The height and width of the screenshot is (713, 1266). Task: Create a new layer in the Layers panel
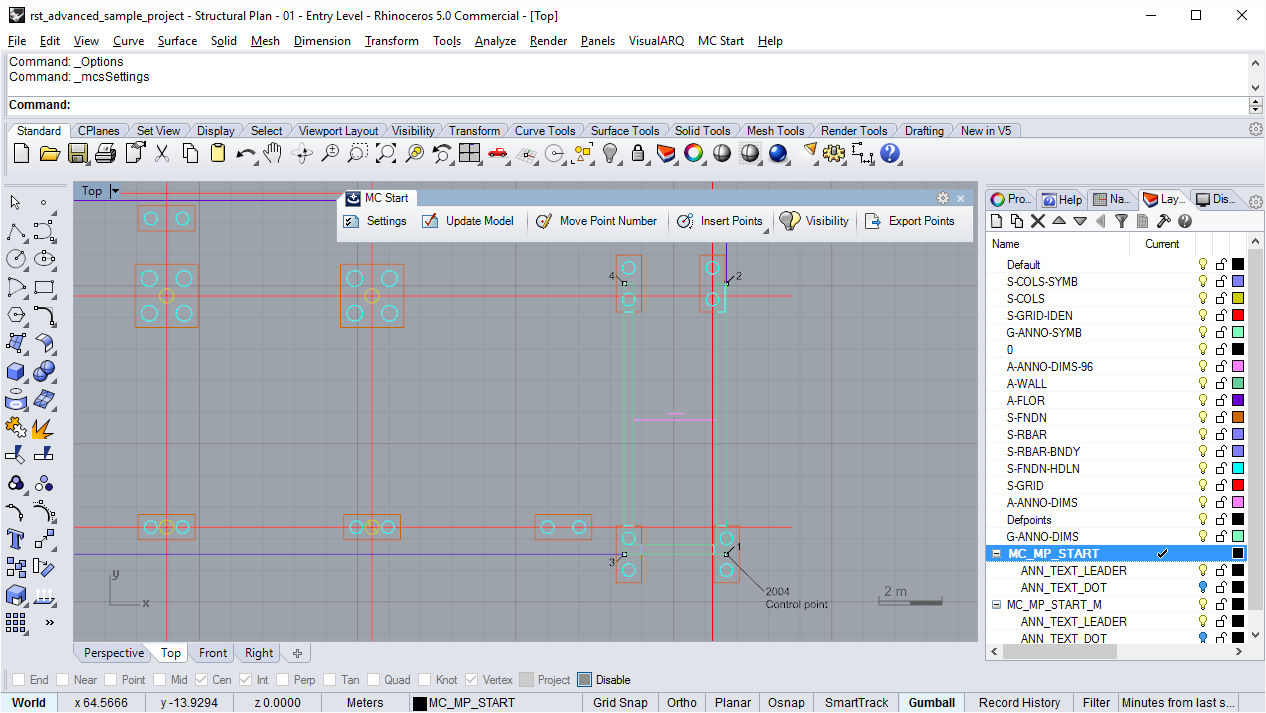tap(997, 221)
